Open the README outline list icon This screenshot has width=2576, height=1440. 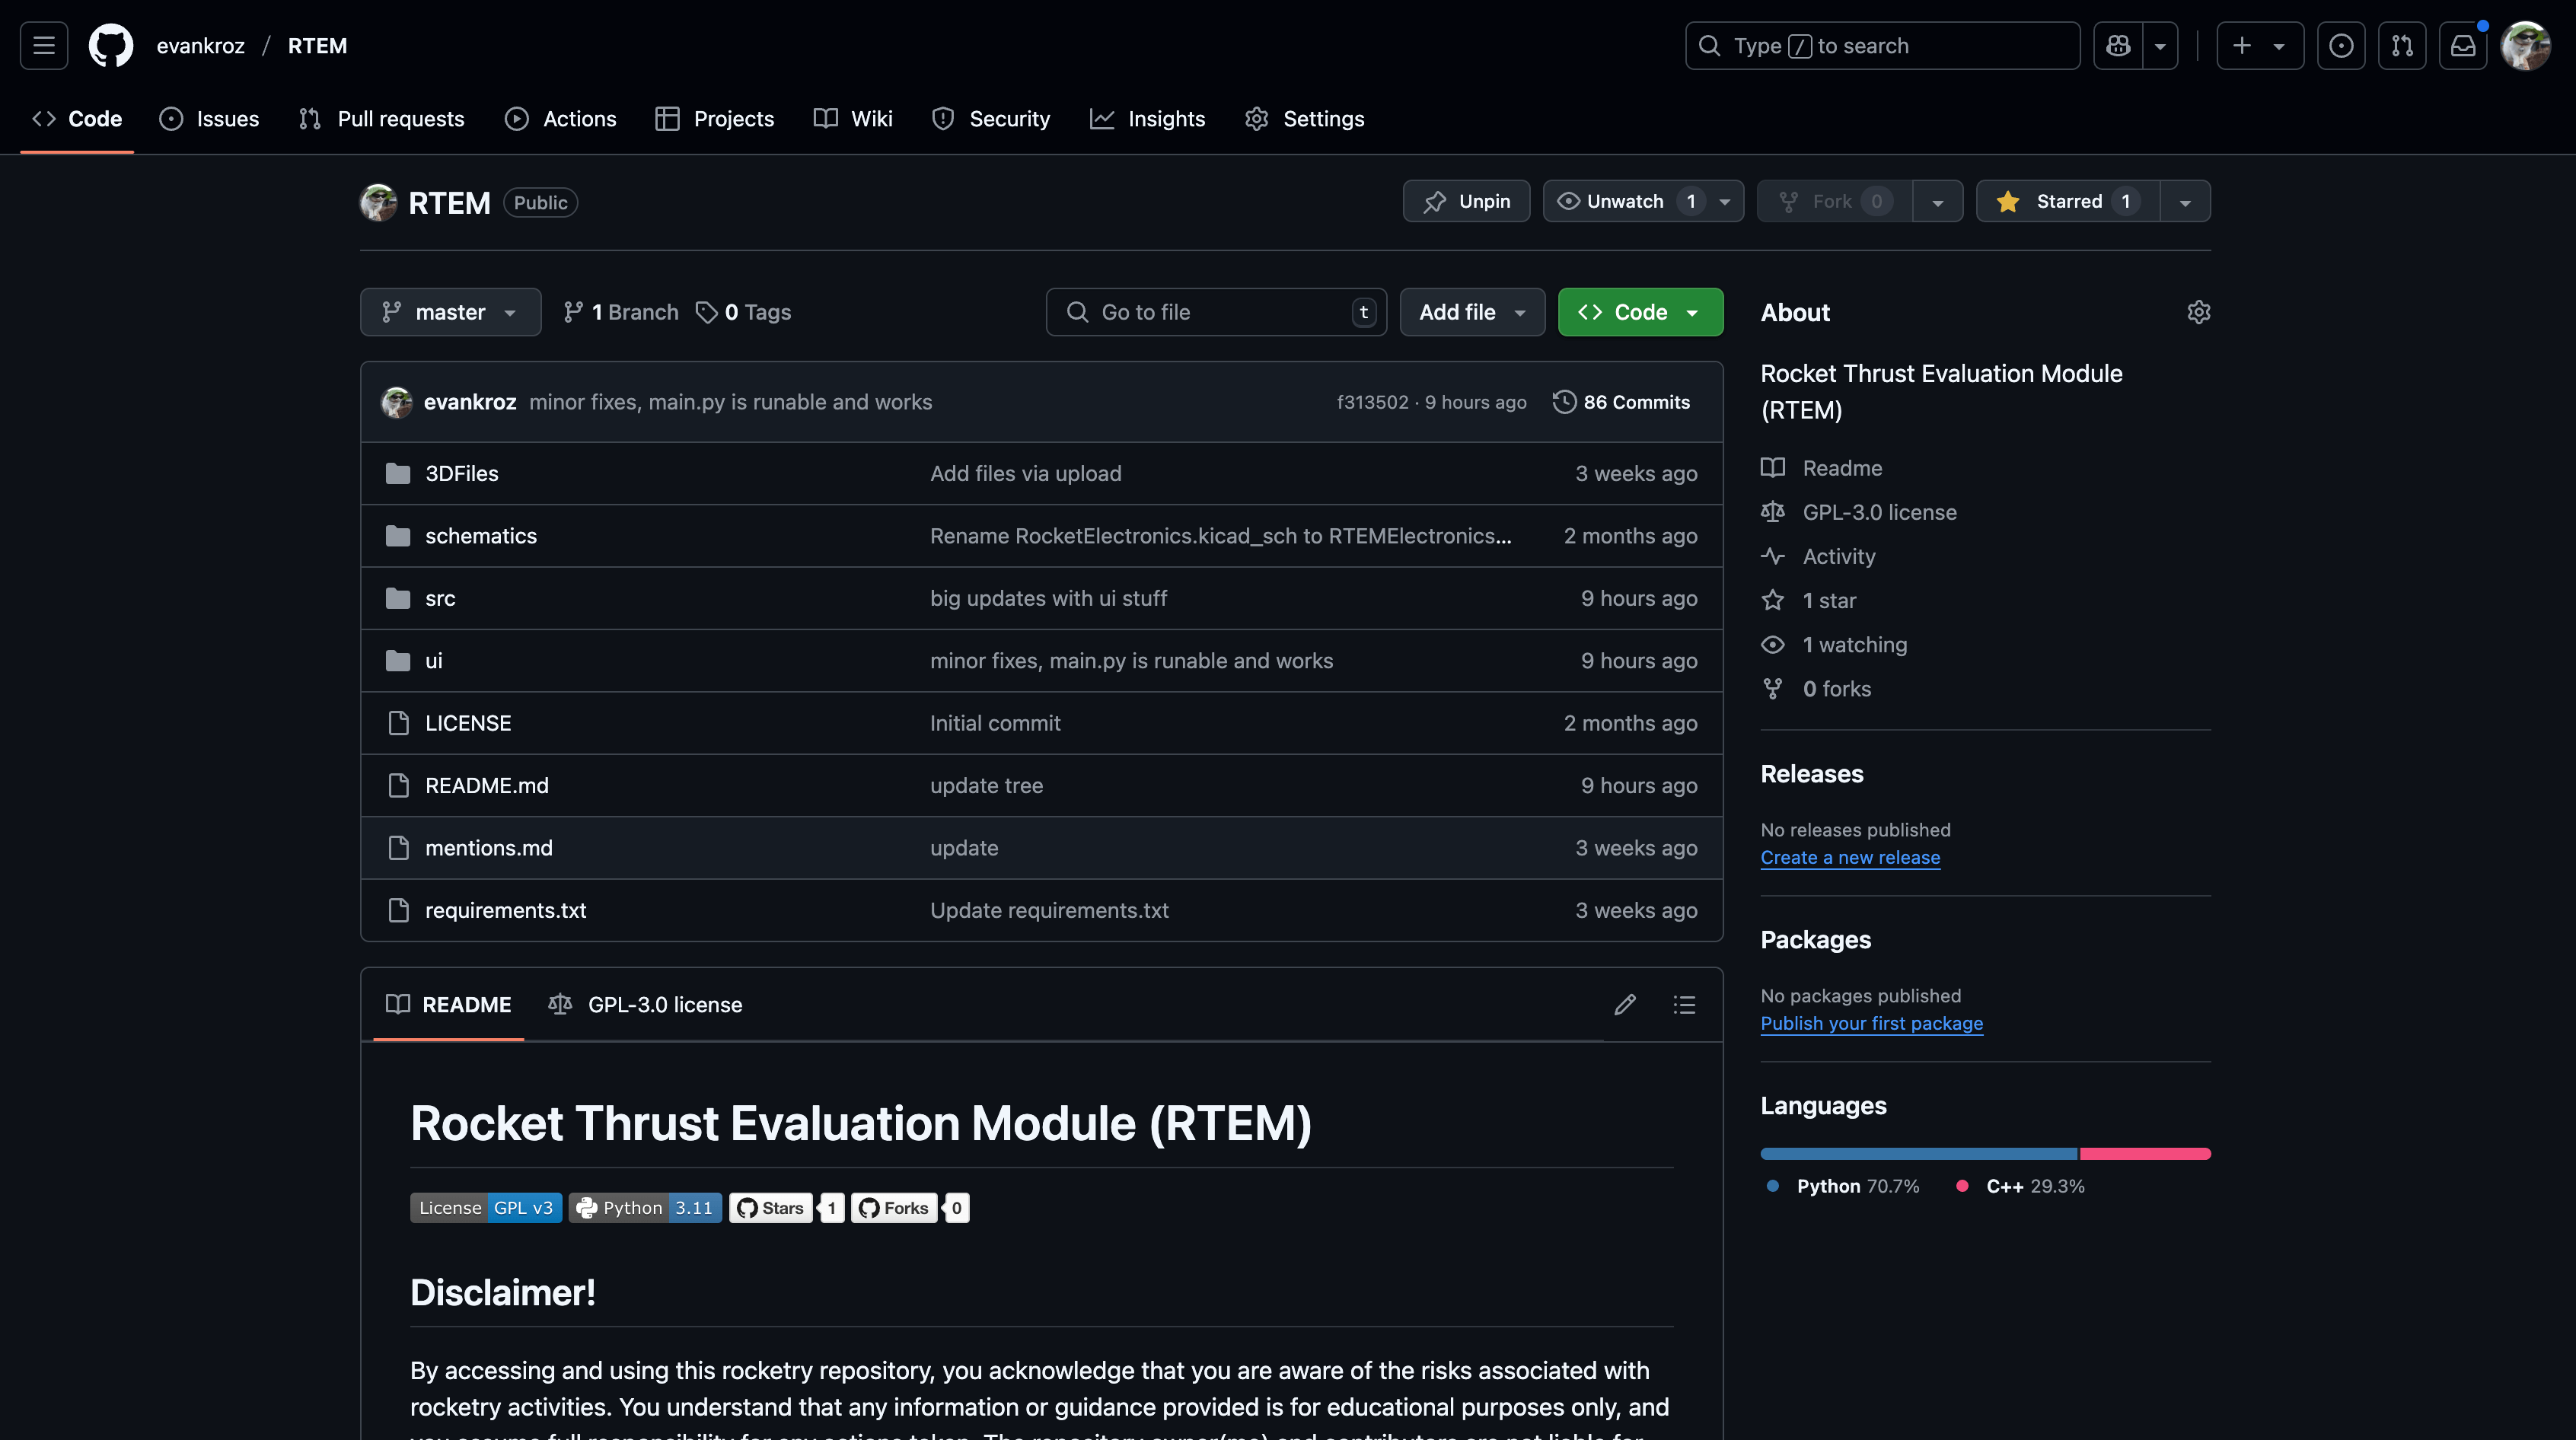click(x=1684, y=1004)
